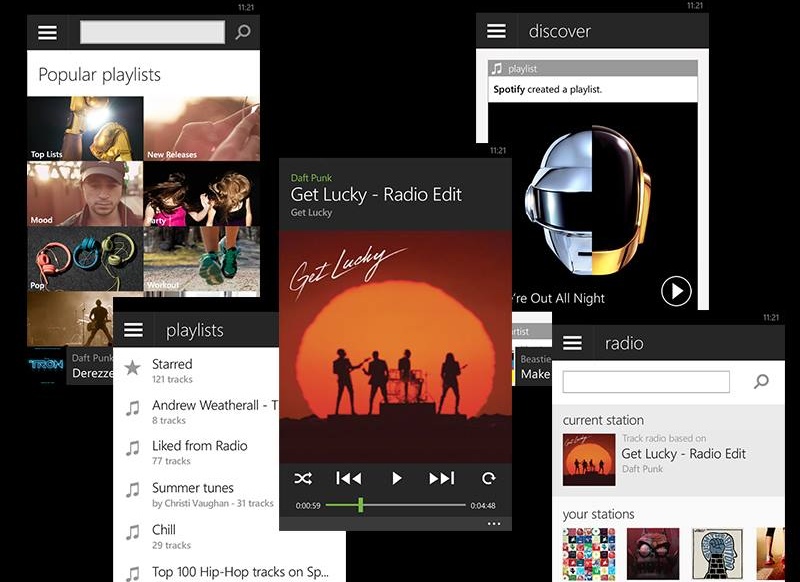
Task: Open the fist illustration station thumbnail
Action: [x=717, y=554]
